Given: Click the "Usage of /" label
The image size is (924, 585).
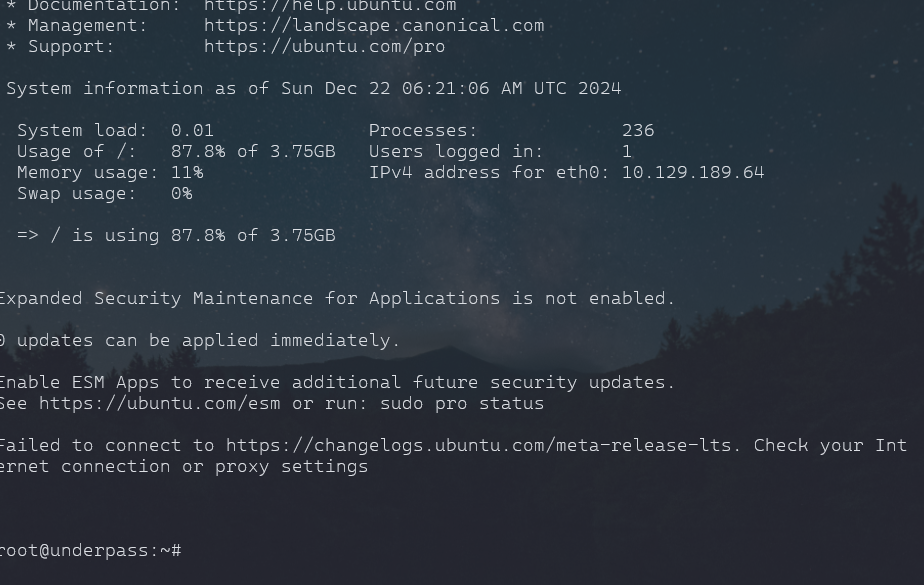Looking at the screenshot, I should (76, 152).
